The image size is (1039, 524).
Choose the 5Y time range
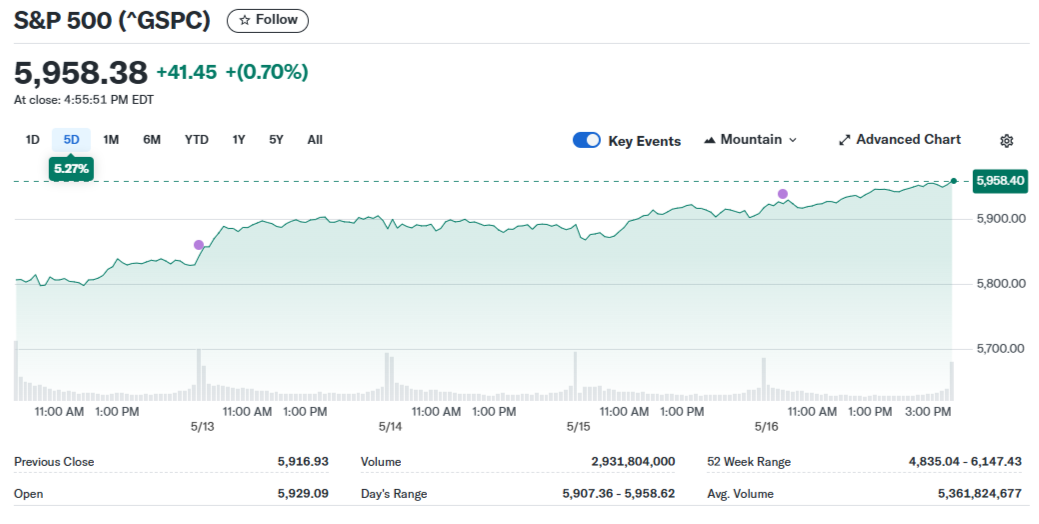coord(276,140)
